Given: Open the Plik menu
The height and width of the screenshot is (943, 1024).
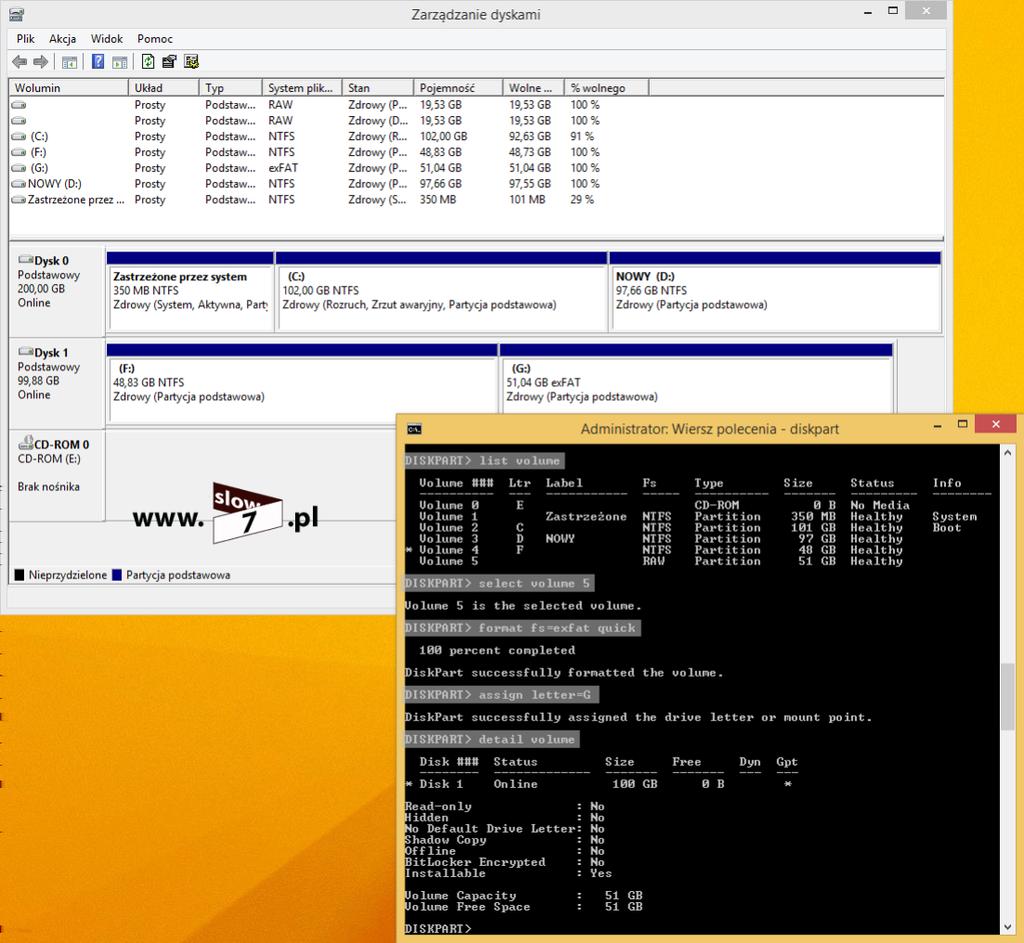Looking at the screenshot, I should [25, 39].
